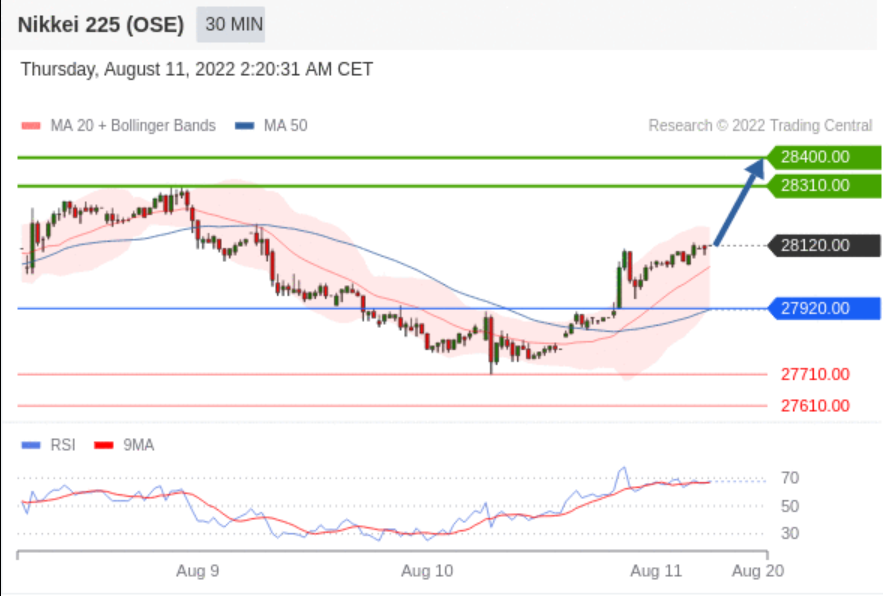Click the Thursday, August 11, 2022 timestamp

click(197, 69)
